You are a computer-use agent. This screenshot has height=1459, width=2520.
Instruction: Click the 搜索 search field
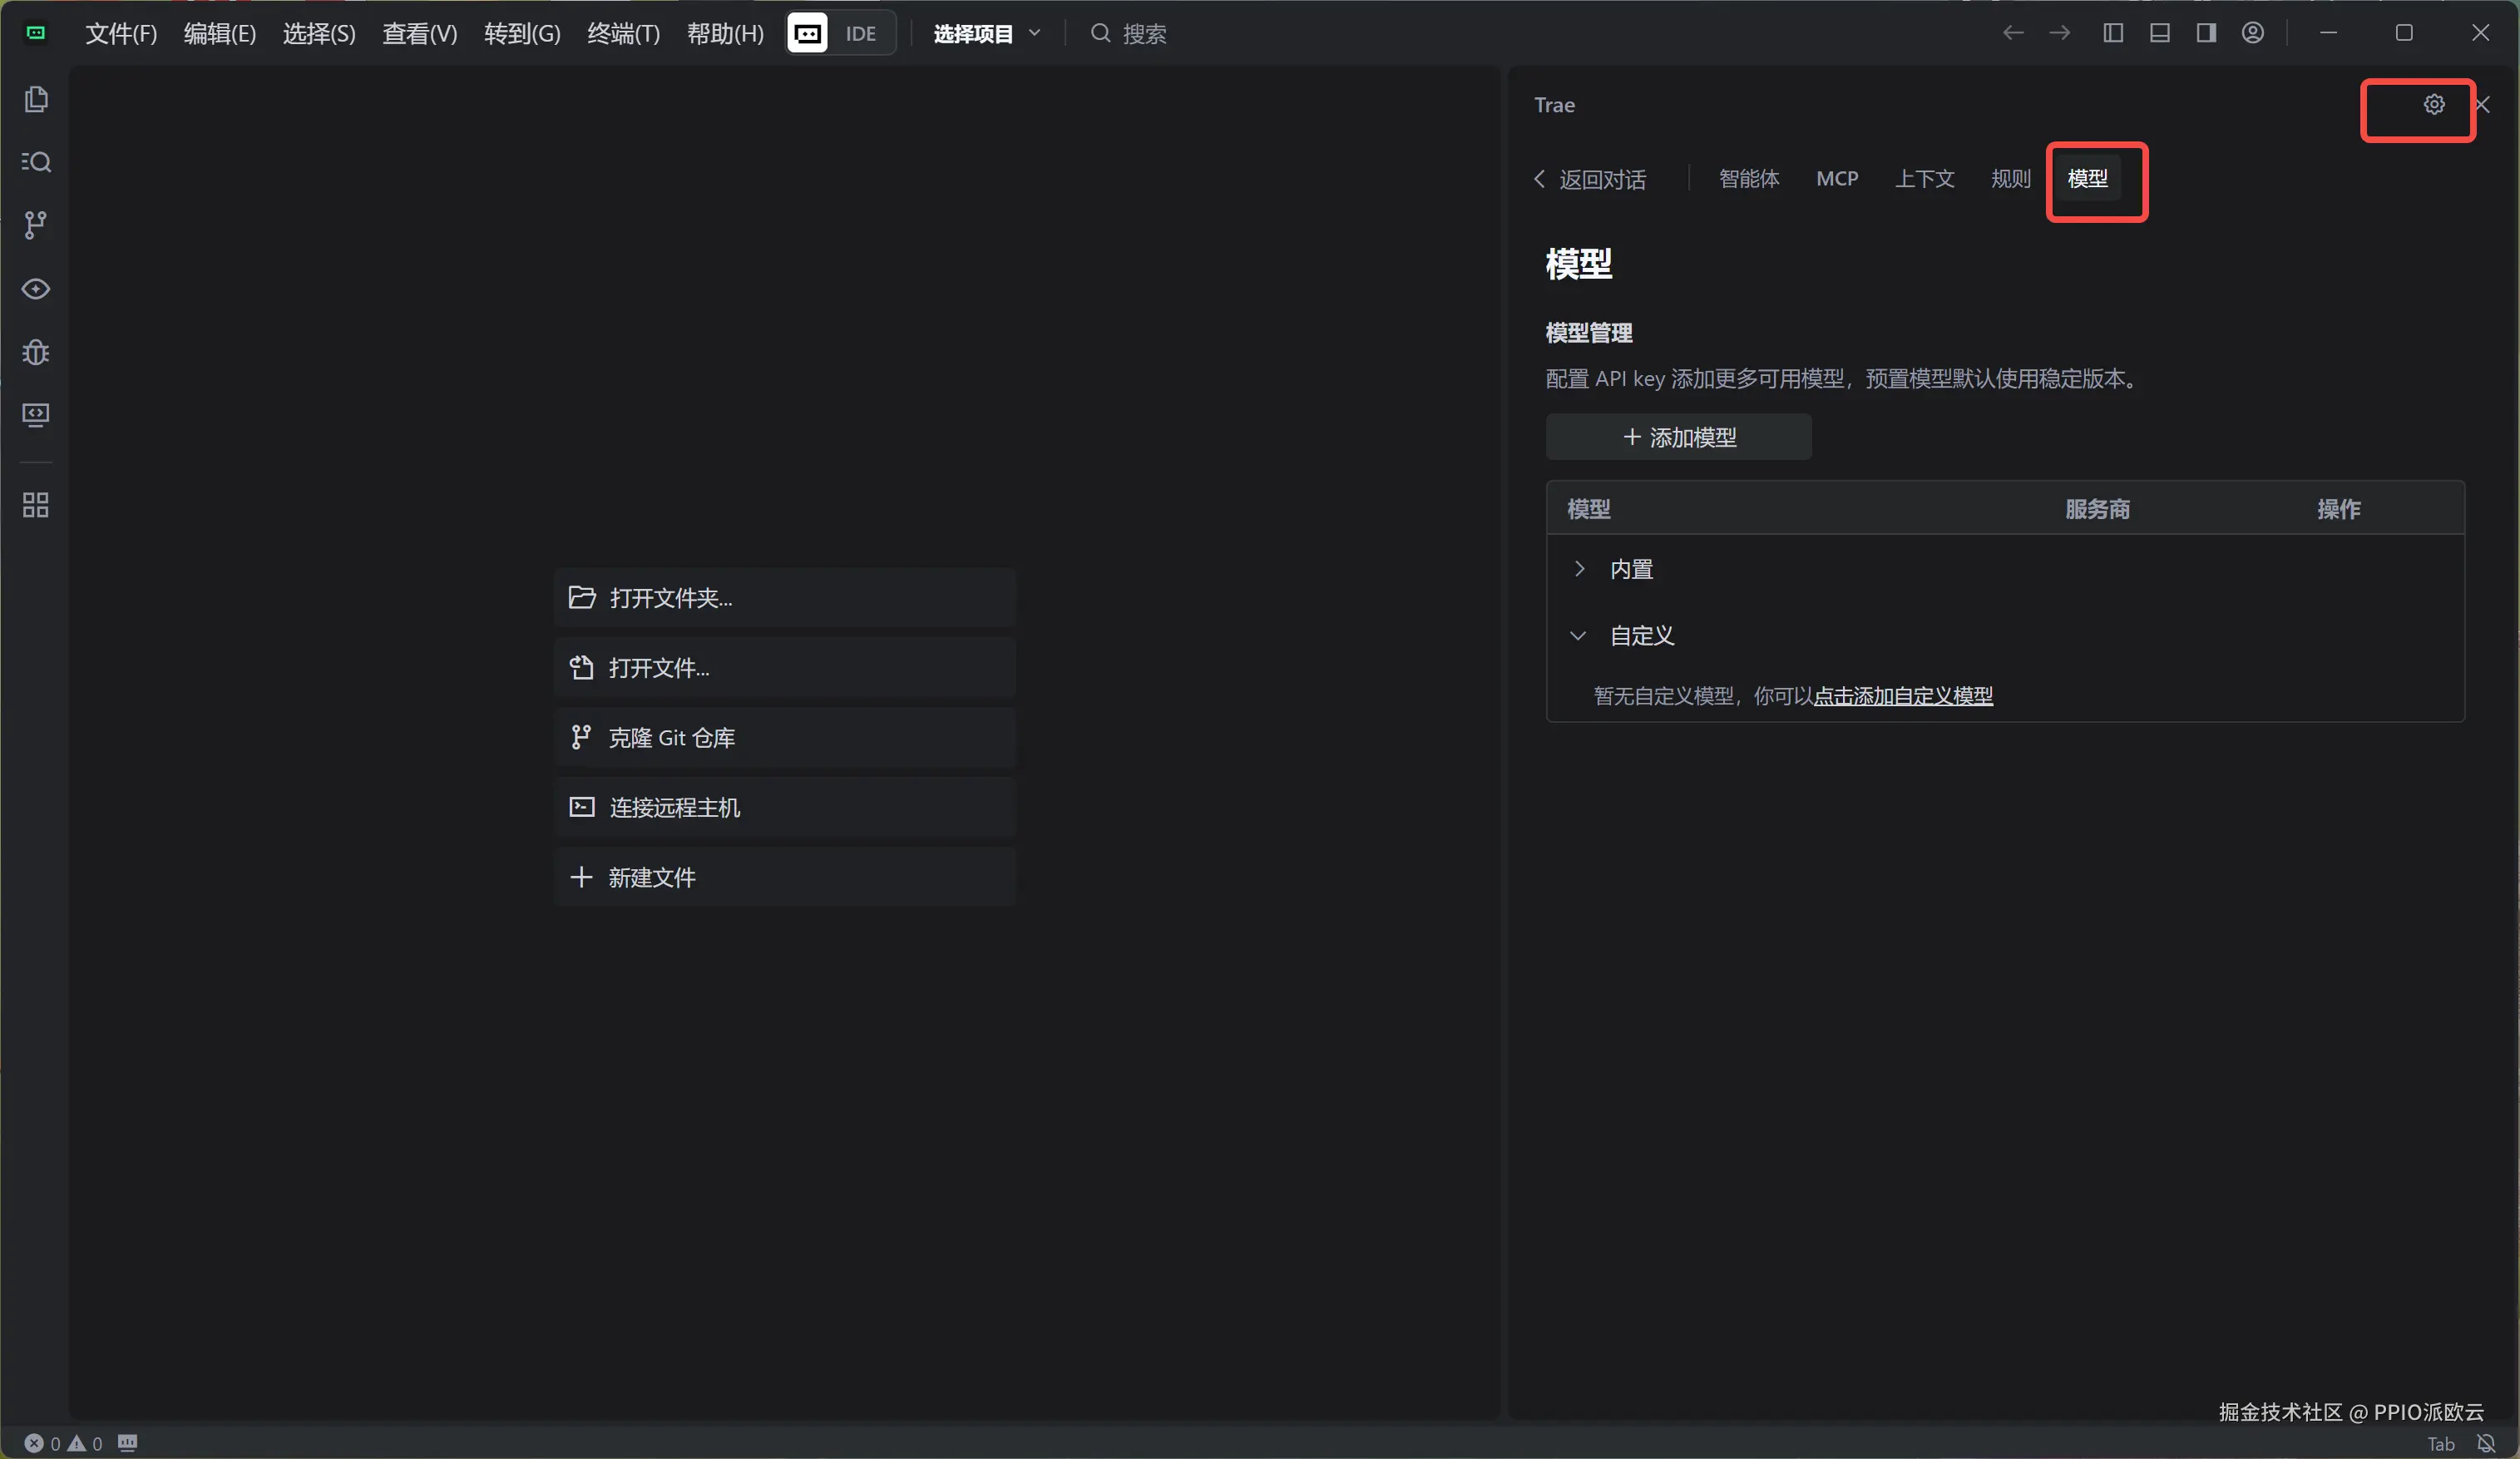pyautogui.click(x=1143, y=34)
